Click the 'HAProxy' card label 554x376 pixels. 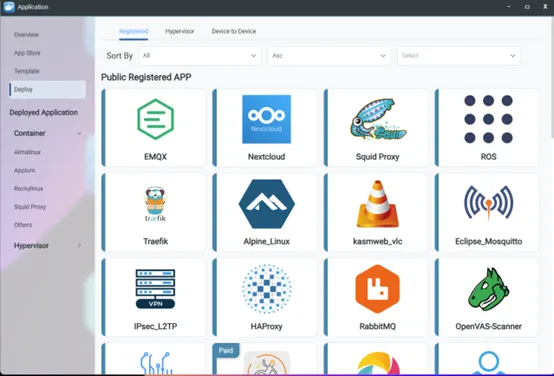click(266, 326)
